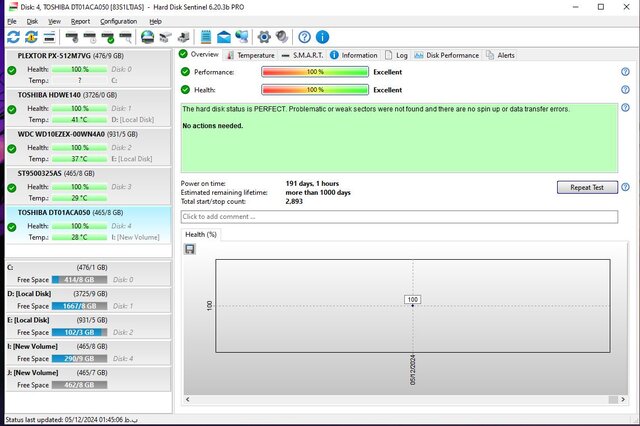The width and height of the screenshot is (640, 426).
Task: Open Configuration via the gear toolbar icon
Action: [x=264, y=37]
